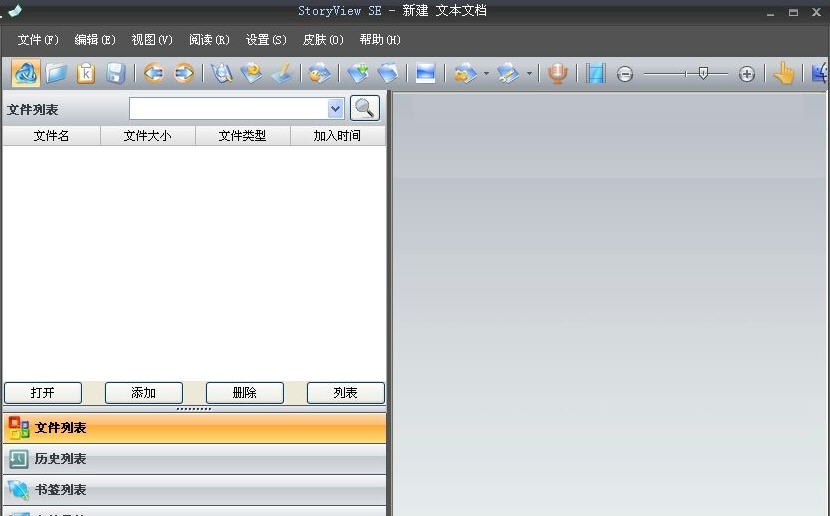
Task: Click the orange right arrow icon
Action: [184, 74]
